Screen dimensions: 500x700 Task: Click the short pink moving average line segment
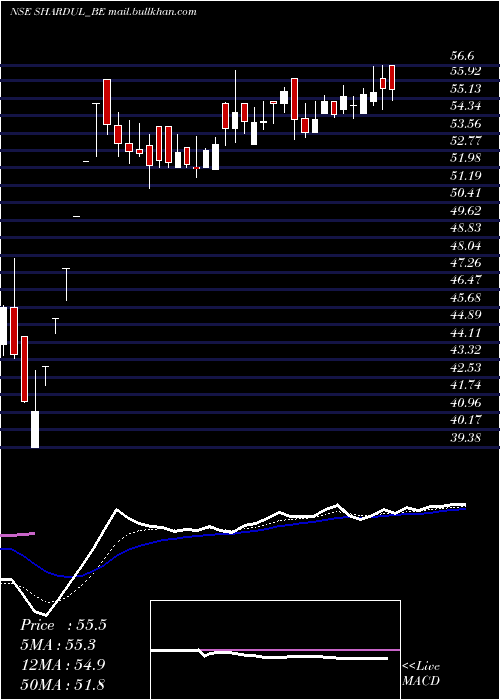tap(17, 534)
